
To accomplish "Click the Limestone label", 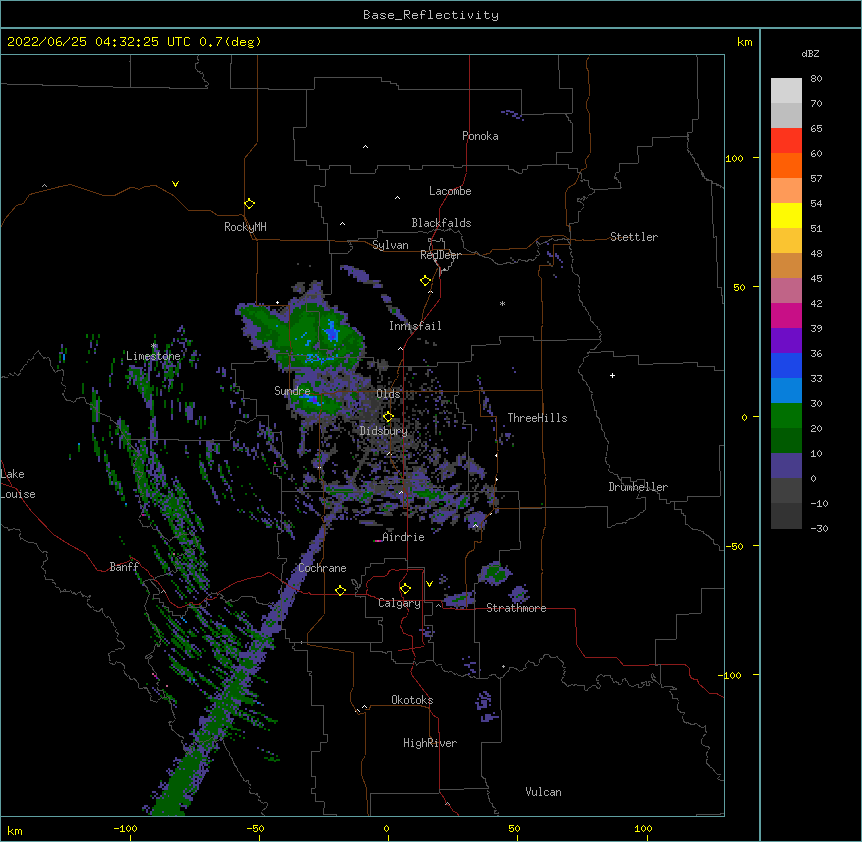I will pos(153,356).
